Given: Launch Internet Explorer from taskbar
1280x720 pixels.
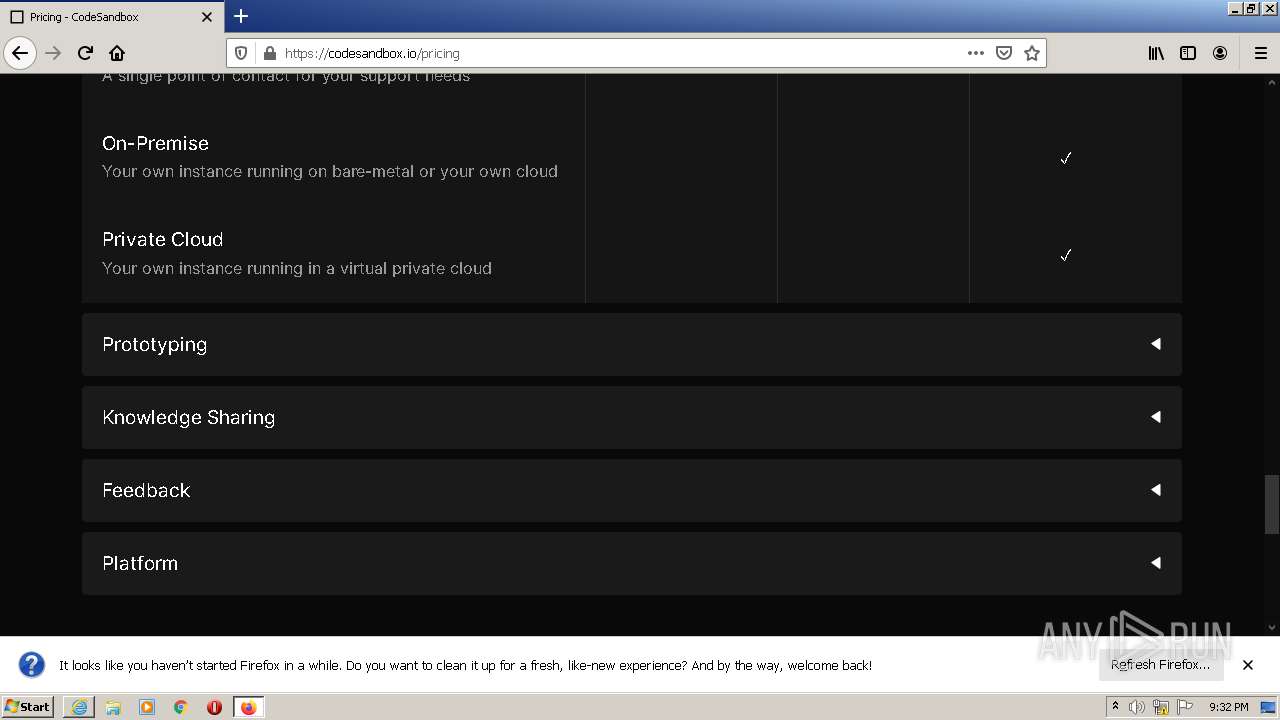Looking at the screenshot, I should 79,707.
